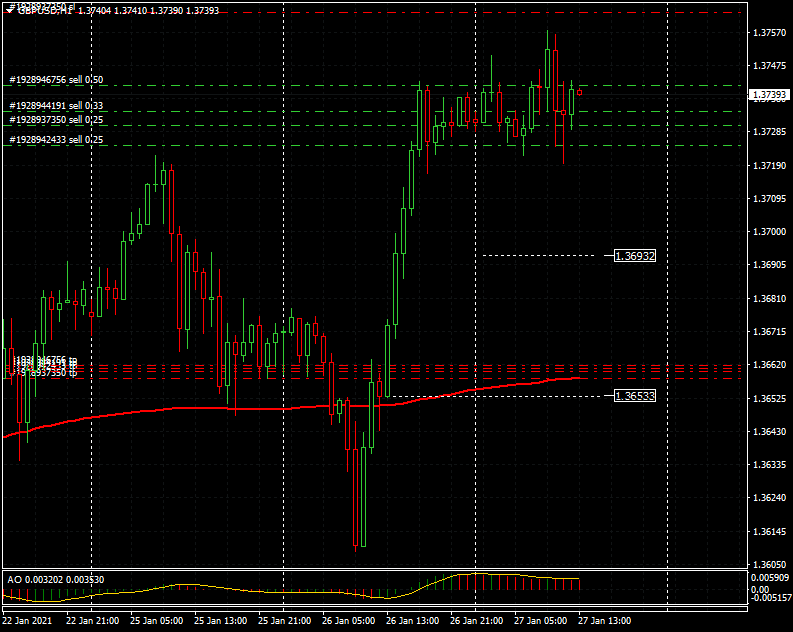Click the 25 Jan 21:00 time label
This screenshot has height=632, width=793.
pos(284,621)
